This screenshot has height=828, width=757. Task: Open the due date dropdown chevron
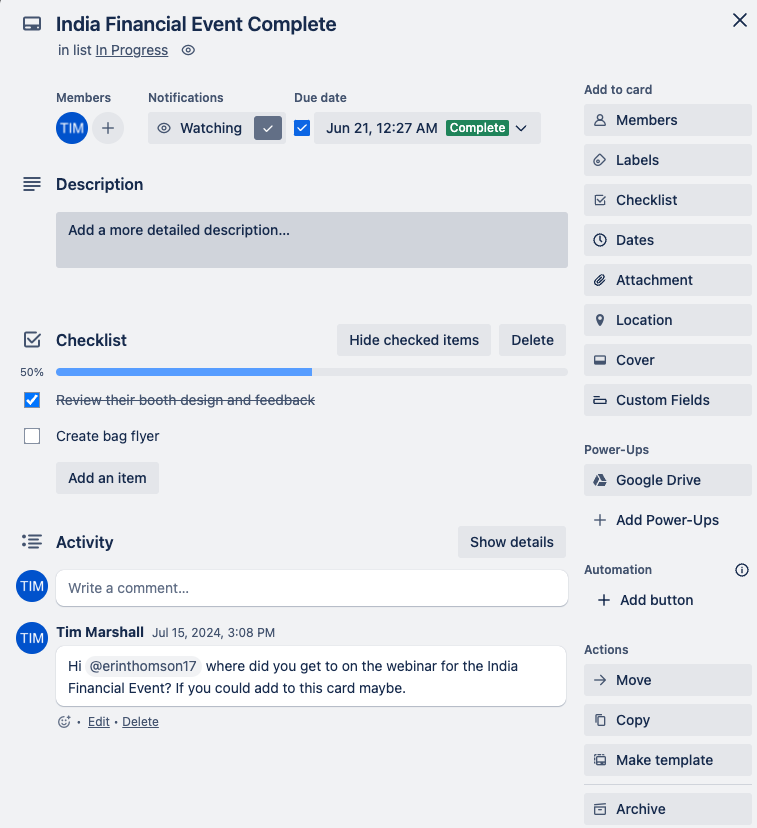click(x=521, y=128)
